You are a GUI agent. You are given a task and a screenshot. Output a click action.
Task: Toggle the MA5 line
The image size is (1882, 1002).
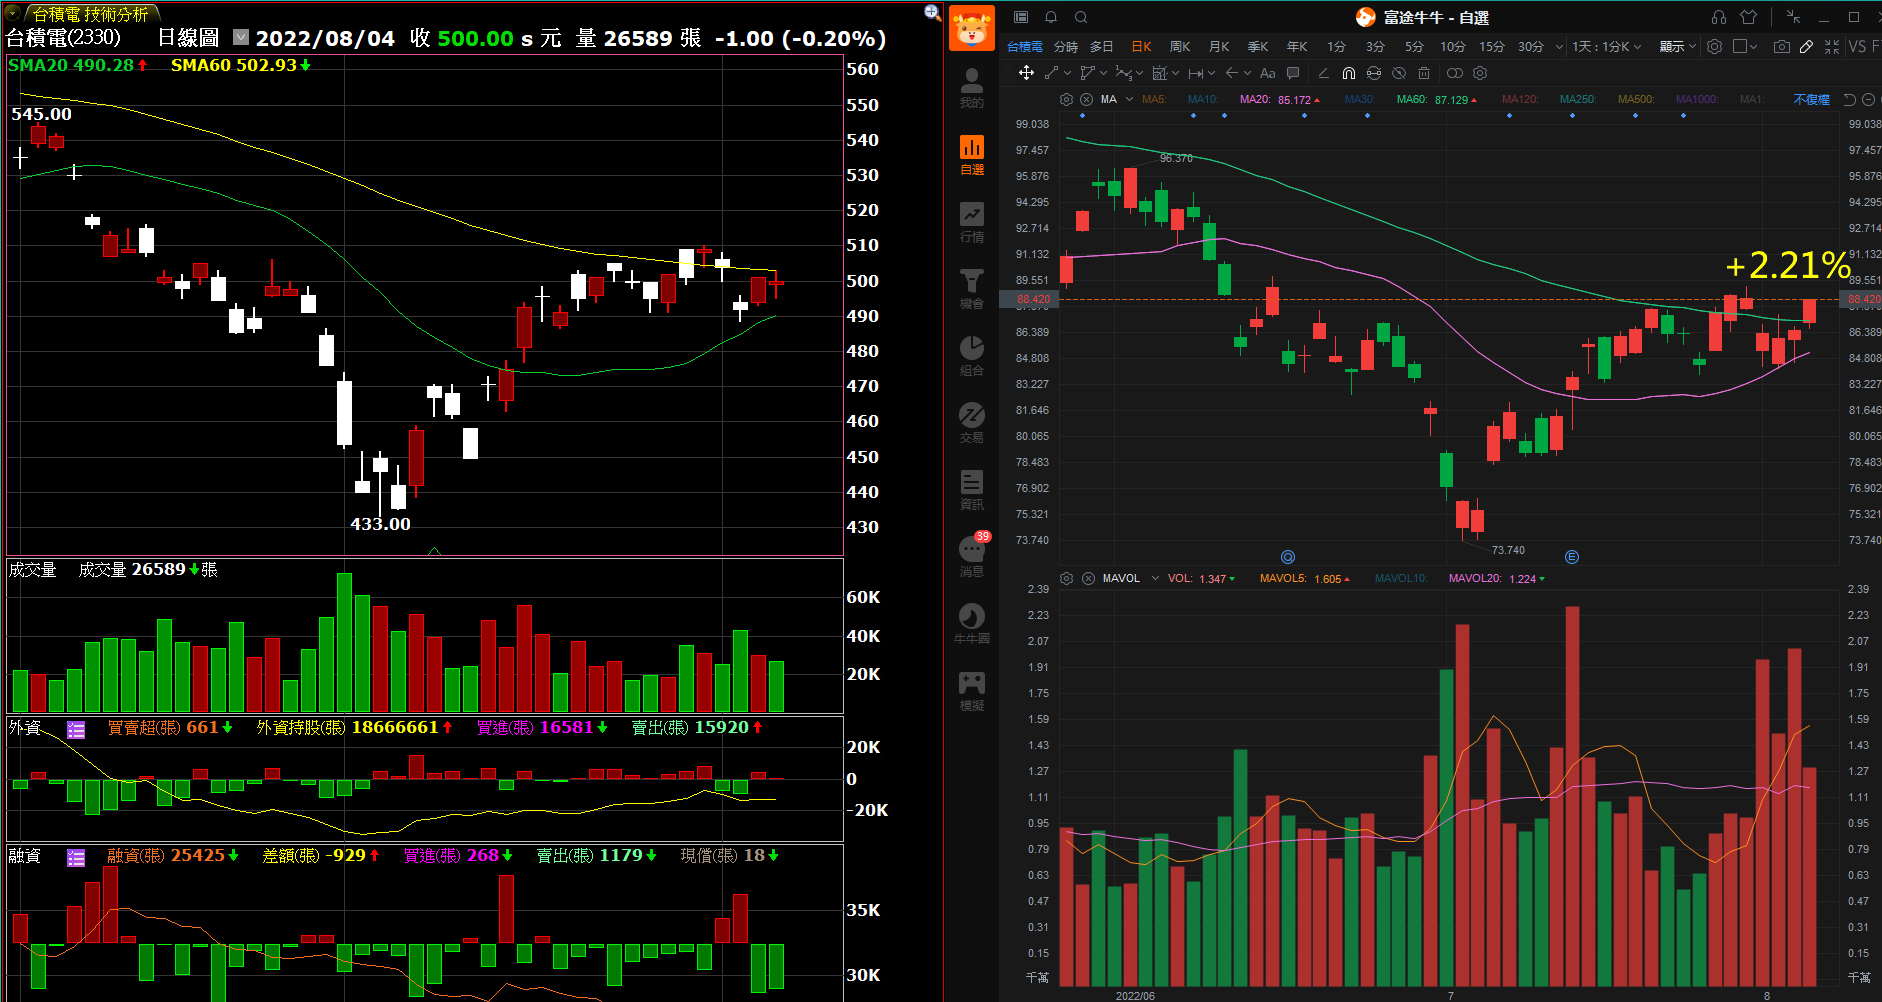[1154, 99]
